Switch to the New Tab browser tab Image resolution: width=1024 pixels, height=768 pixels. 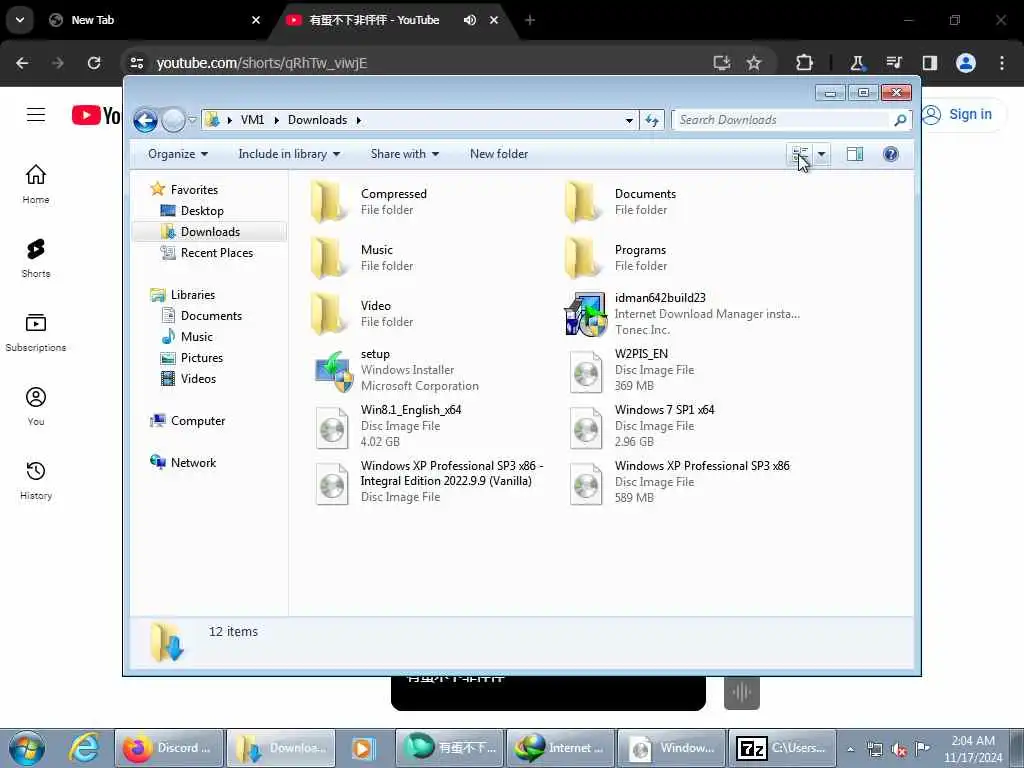coord(154,20)
